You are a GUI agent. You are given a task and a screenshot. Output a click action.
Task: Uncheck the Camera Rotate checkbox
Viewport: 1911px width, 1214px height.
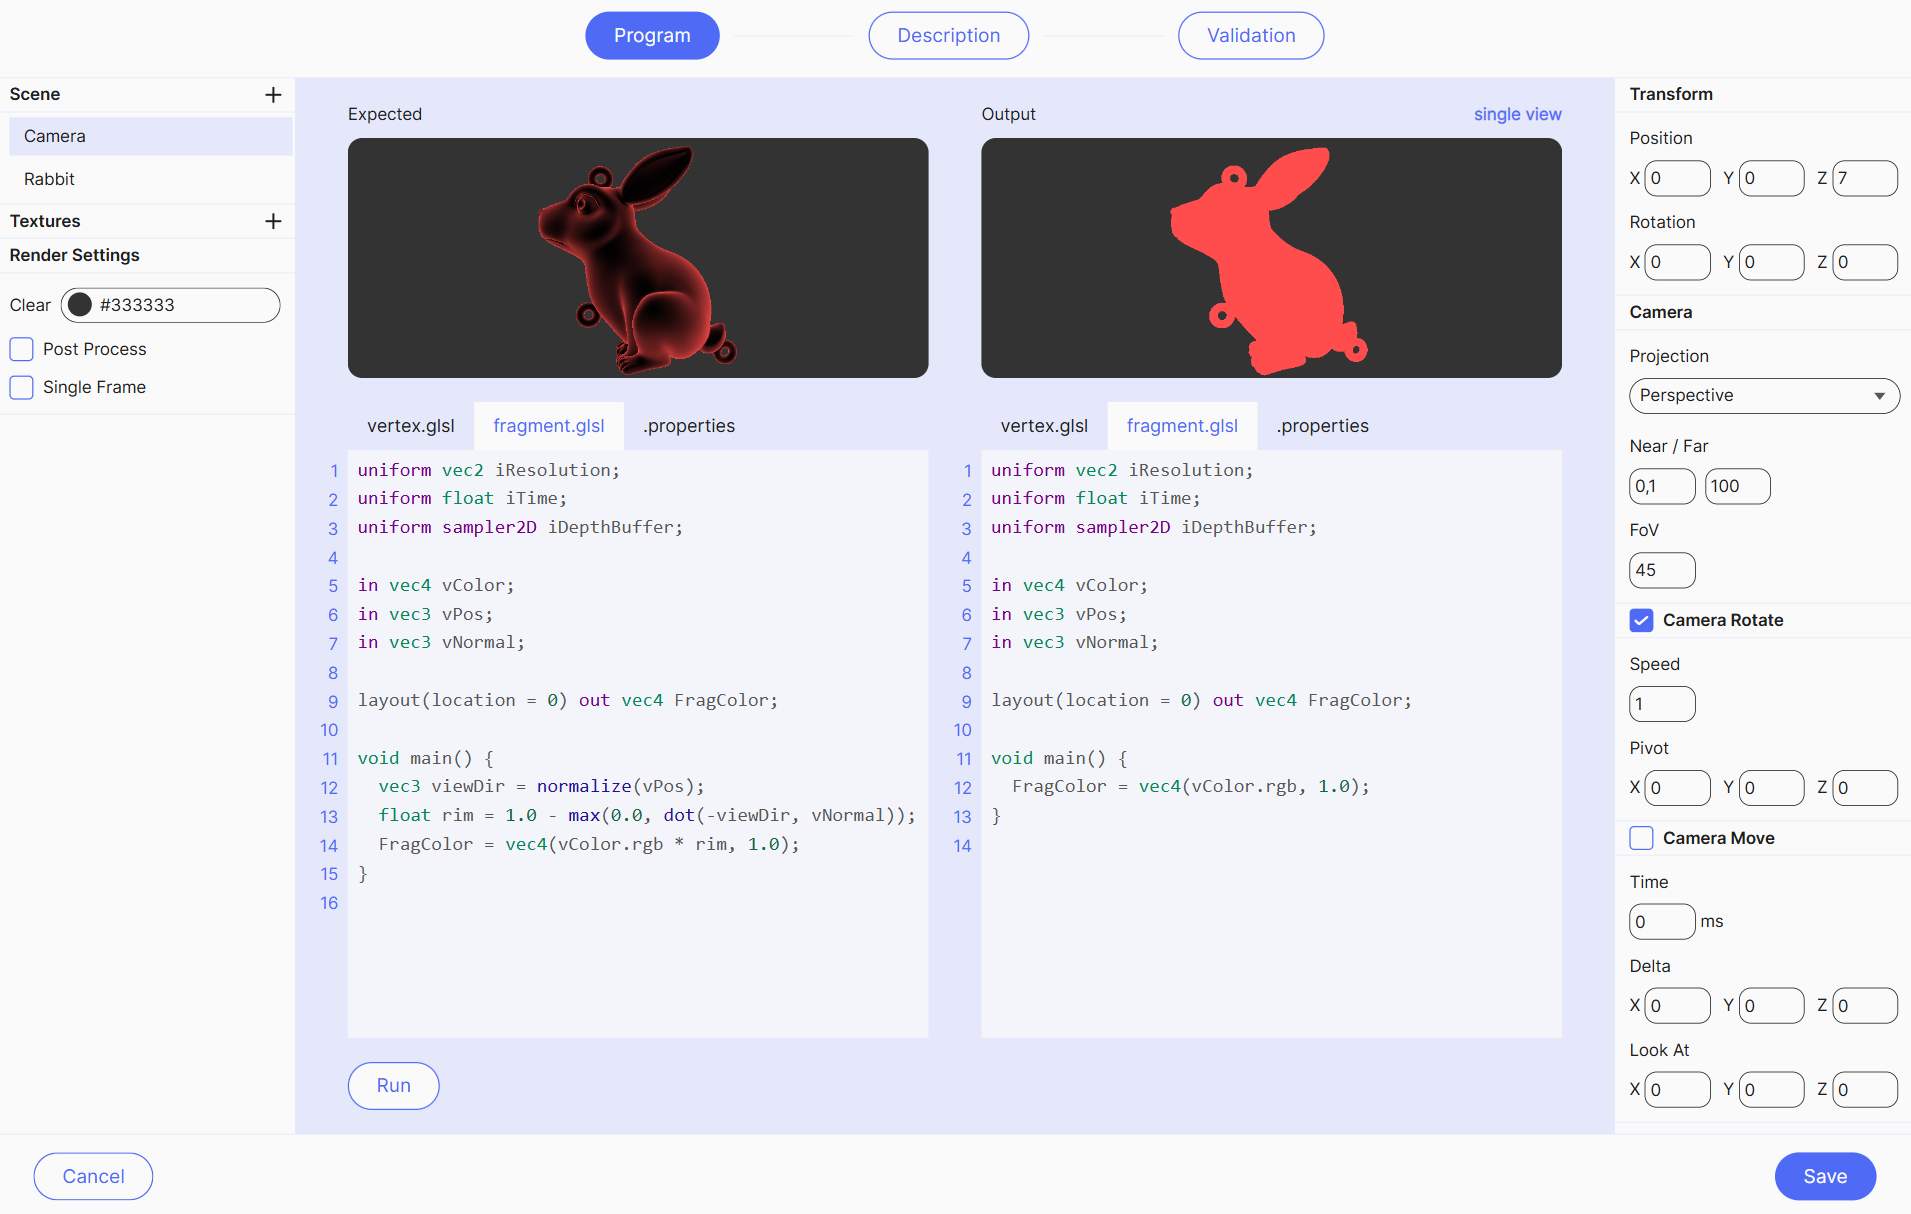point(1641,620)
